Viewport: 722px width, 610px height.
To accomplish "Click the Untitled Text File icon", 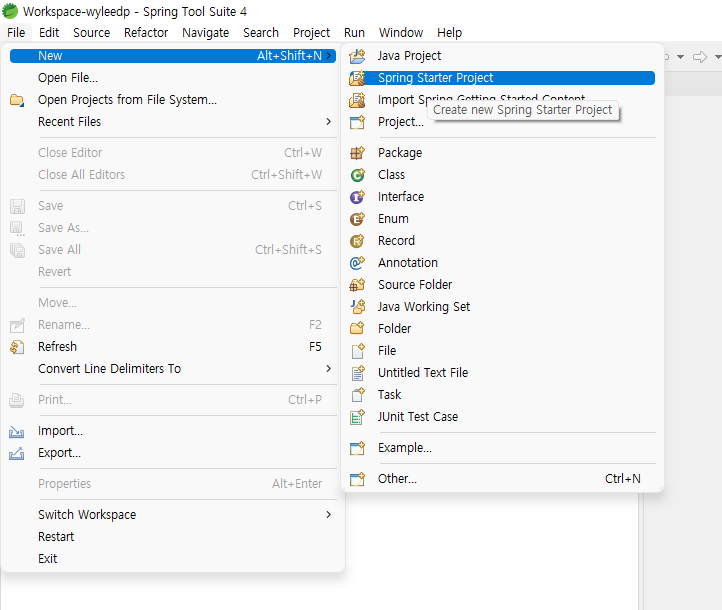I will [x=357, y=373].
